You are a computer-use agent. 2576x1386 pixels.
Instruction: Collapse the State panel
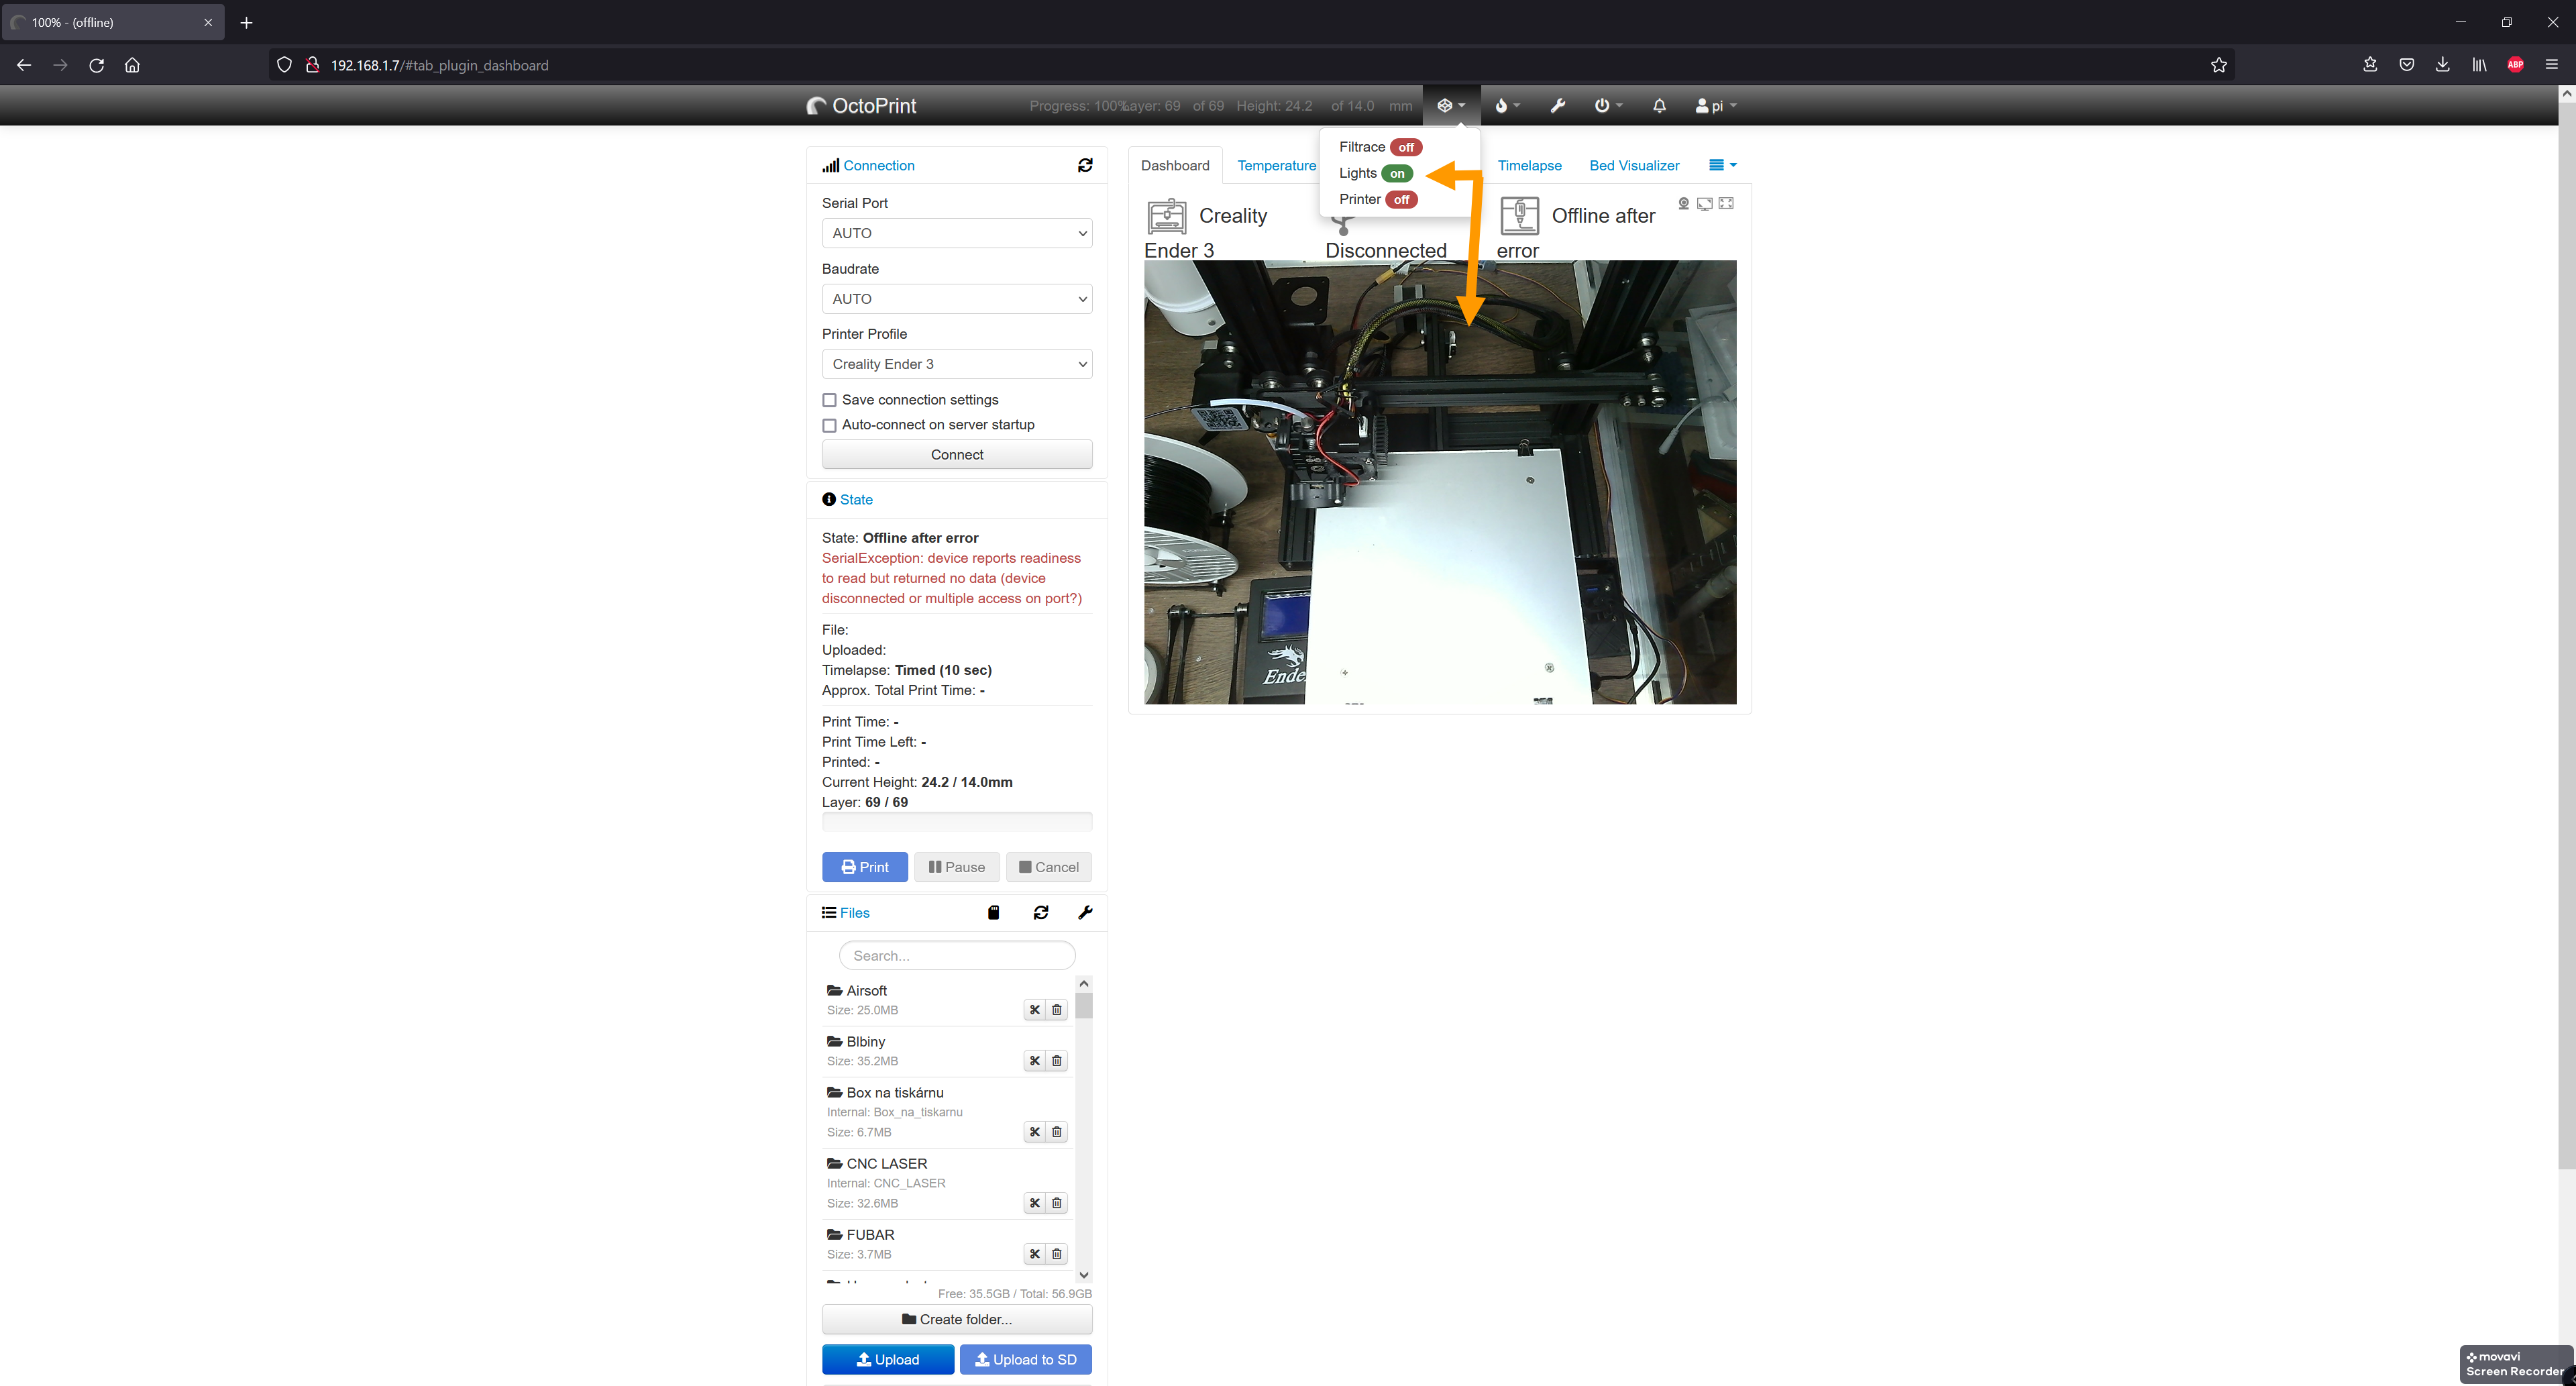coord(856,499)
